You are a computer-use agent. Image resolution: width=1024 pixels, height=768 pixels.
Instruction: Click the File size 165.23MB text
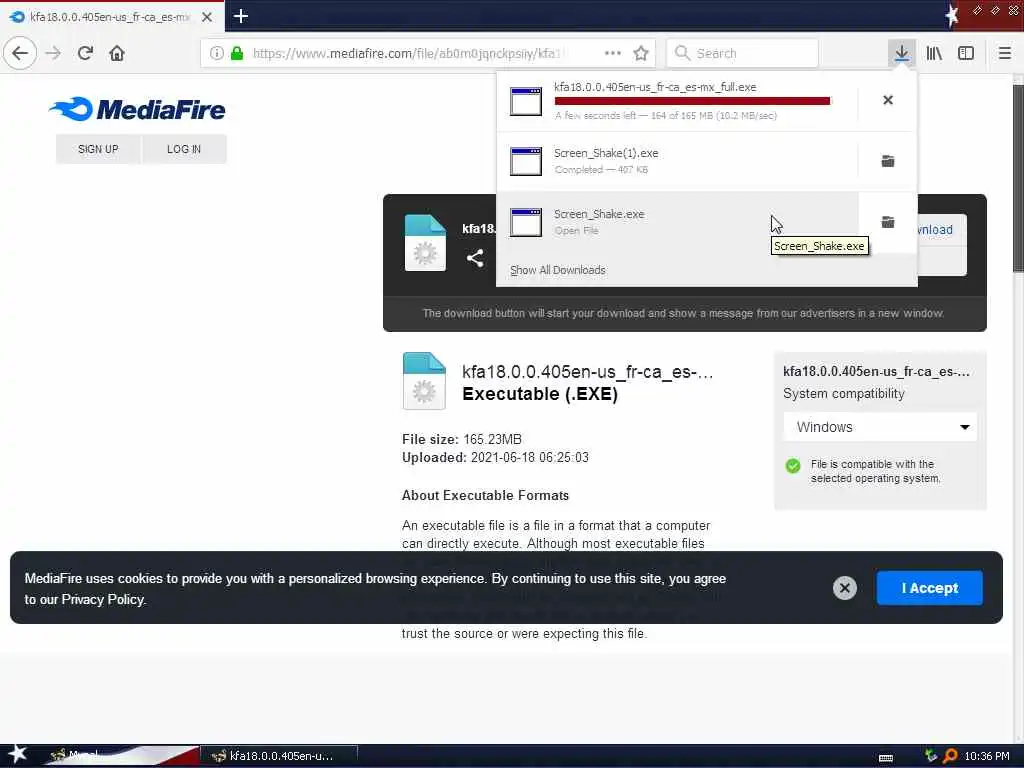462,439
